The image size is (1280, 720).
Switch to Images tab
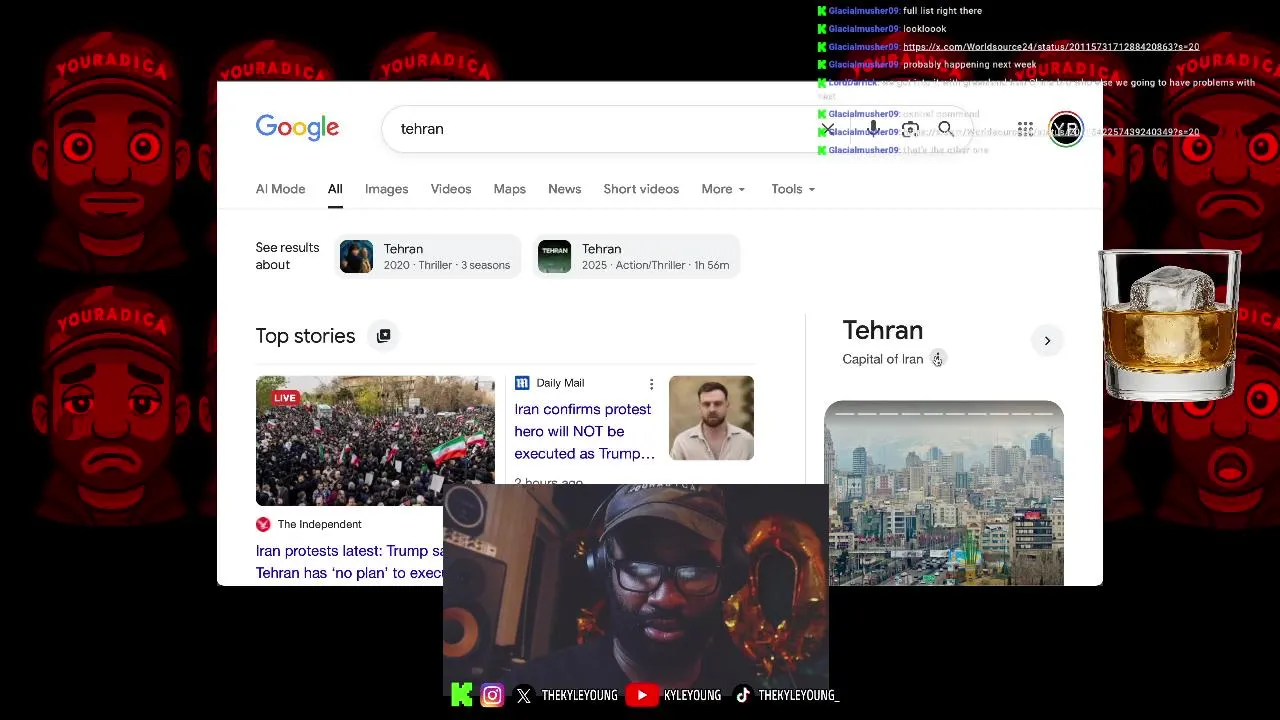(x=386, y=189)
